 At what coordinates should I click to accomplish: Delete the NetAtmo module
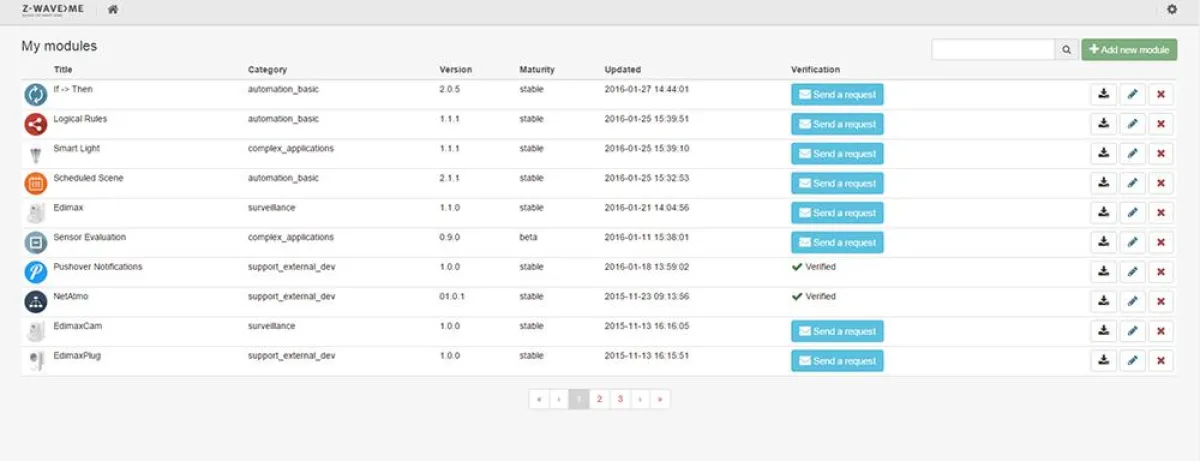(x=1161, y=302)
